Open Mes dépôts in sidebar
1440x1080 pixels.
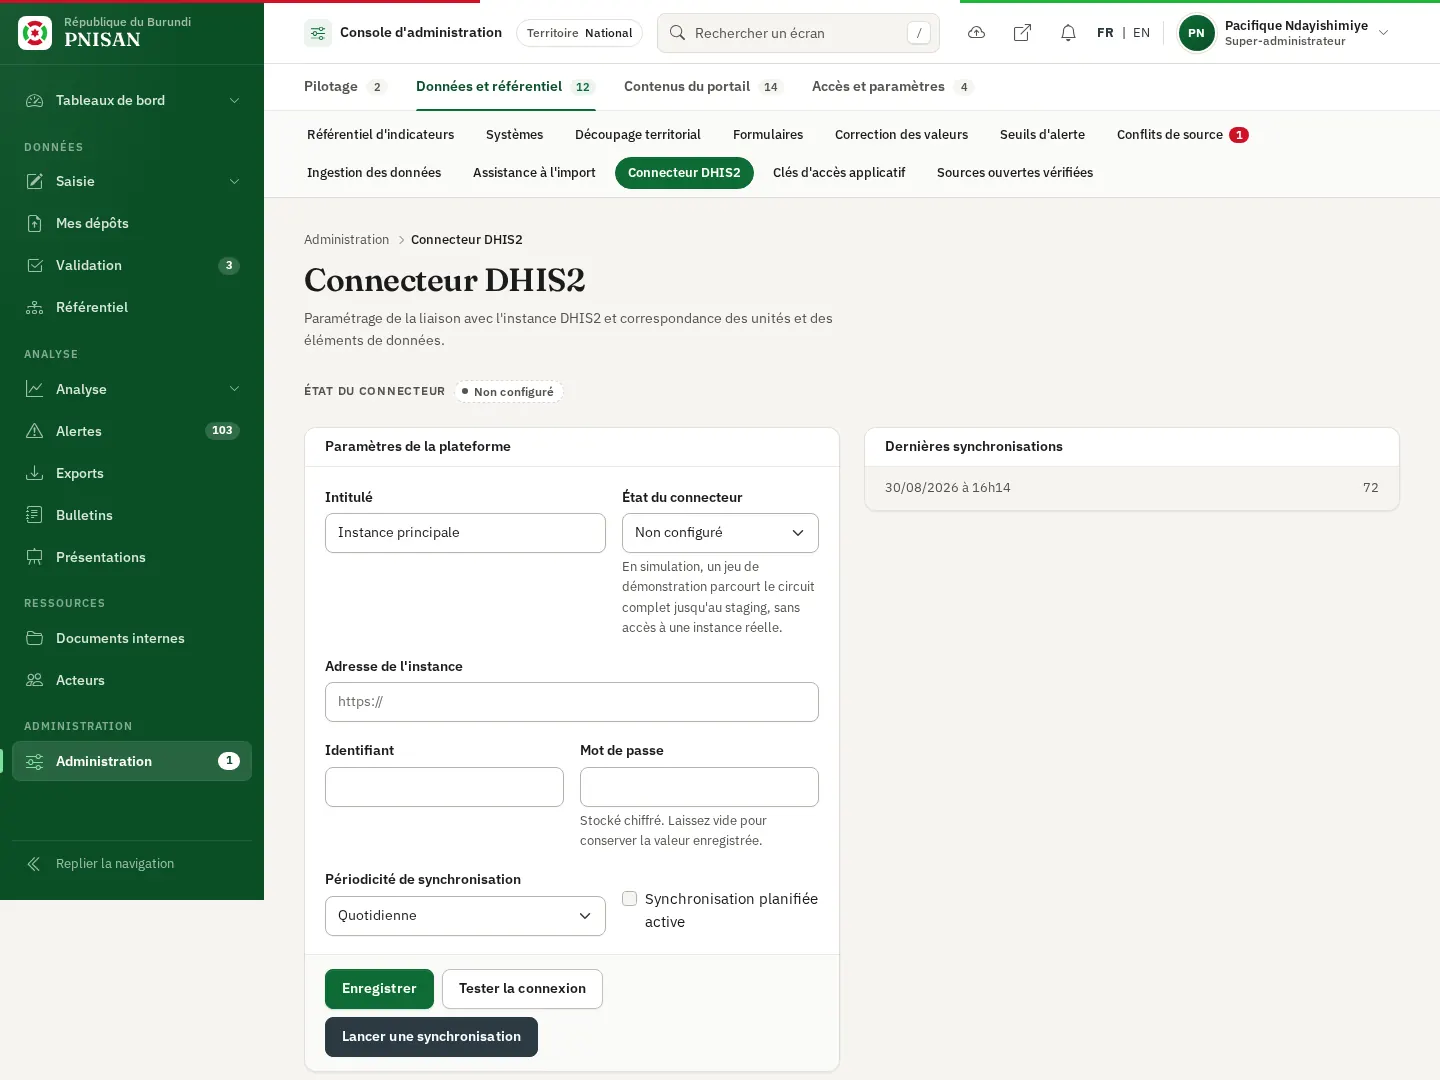click(132, 223)
